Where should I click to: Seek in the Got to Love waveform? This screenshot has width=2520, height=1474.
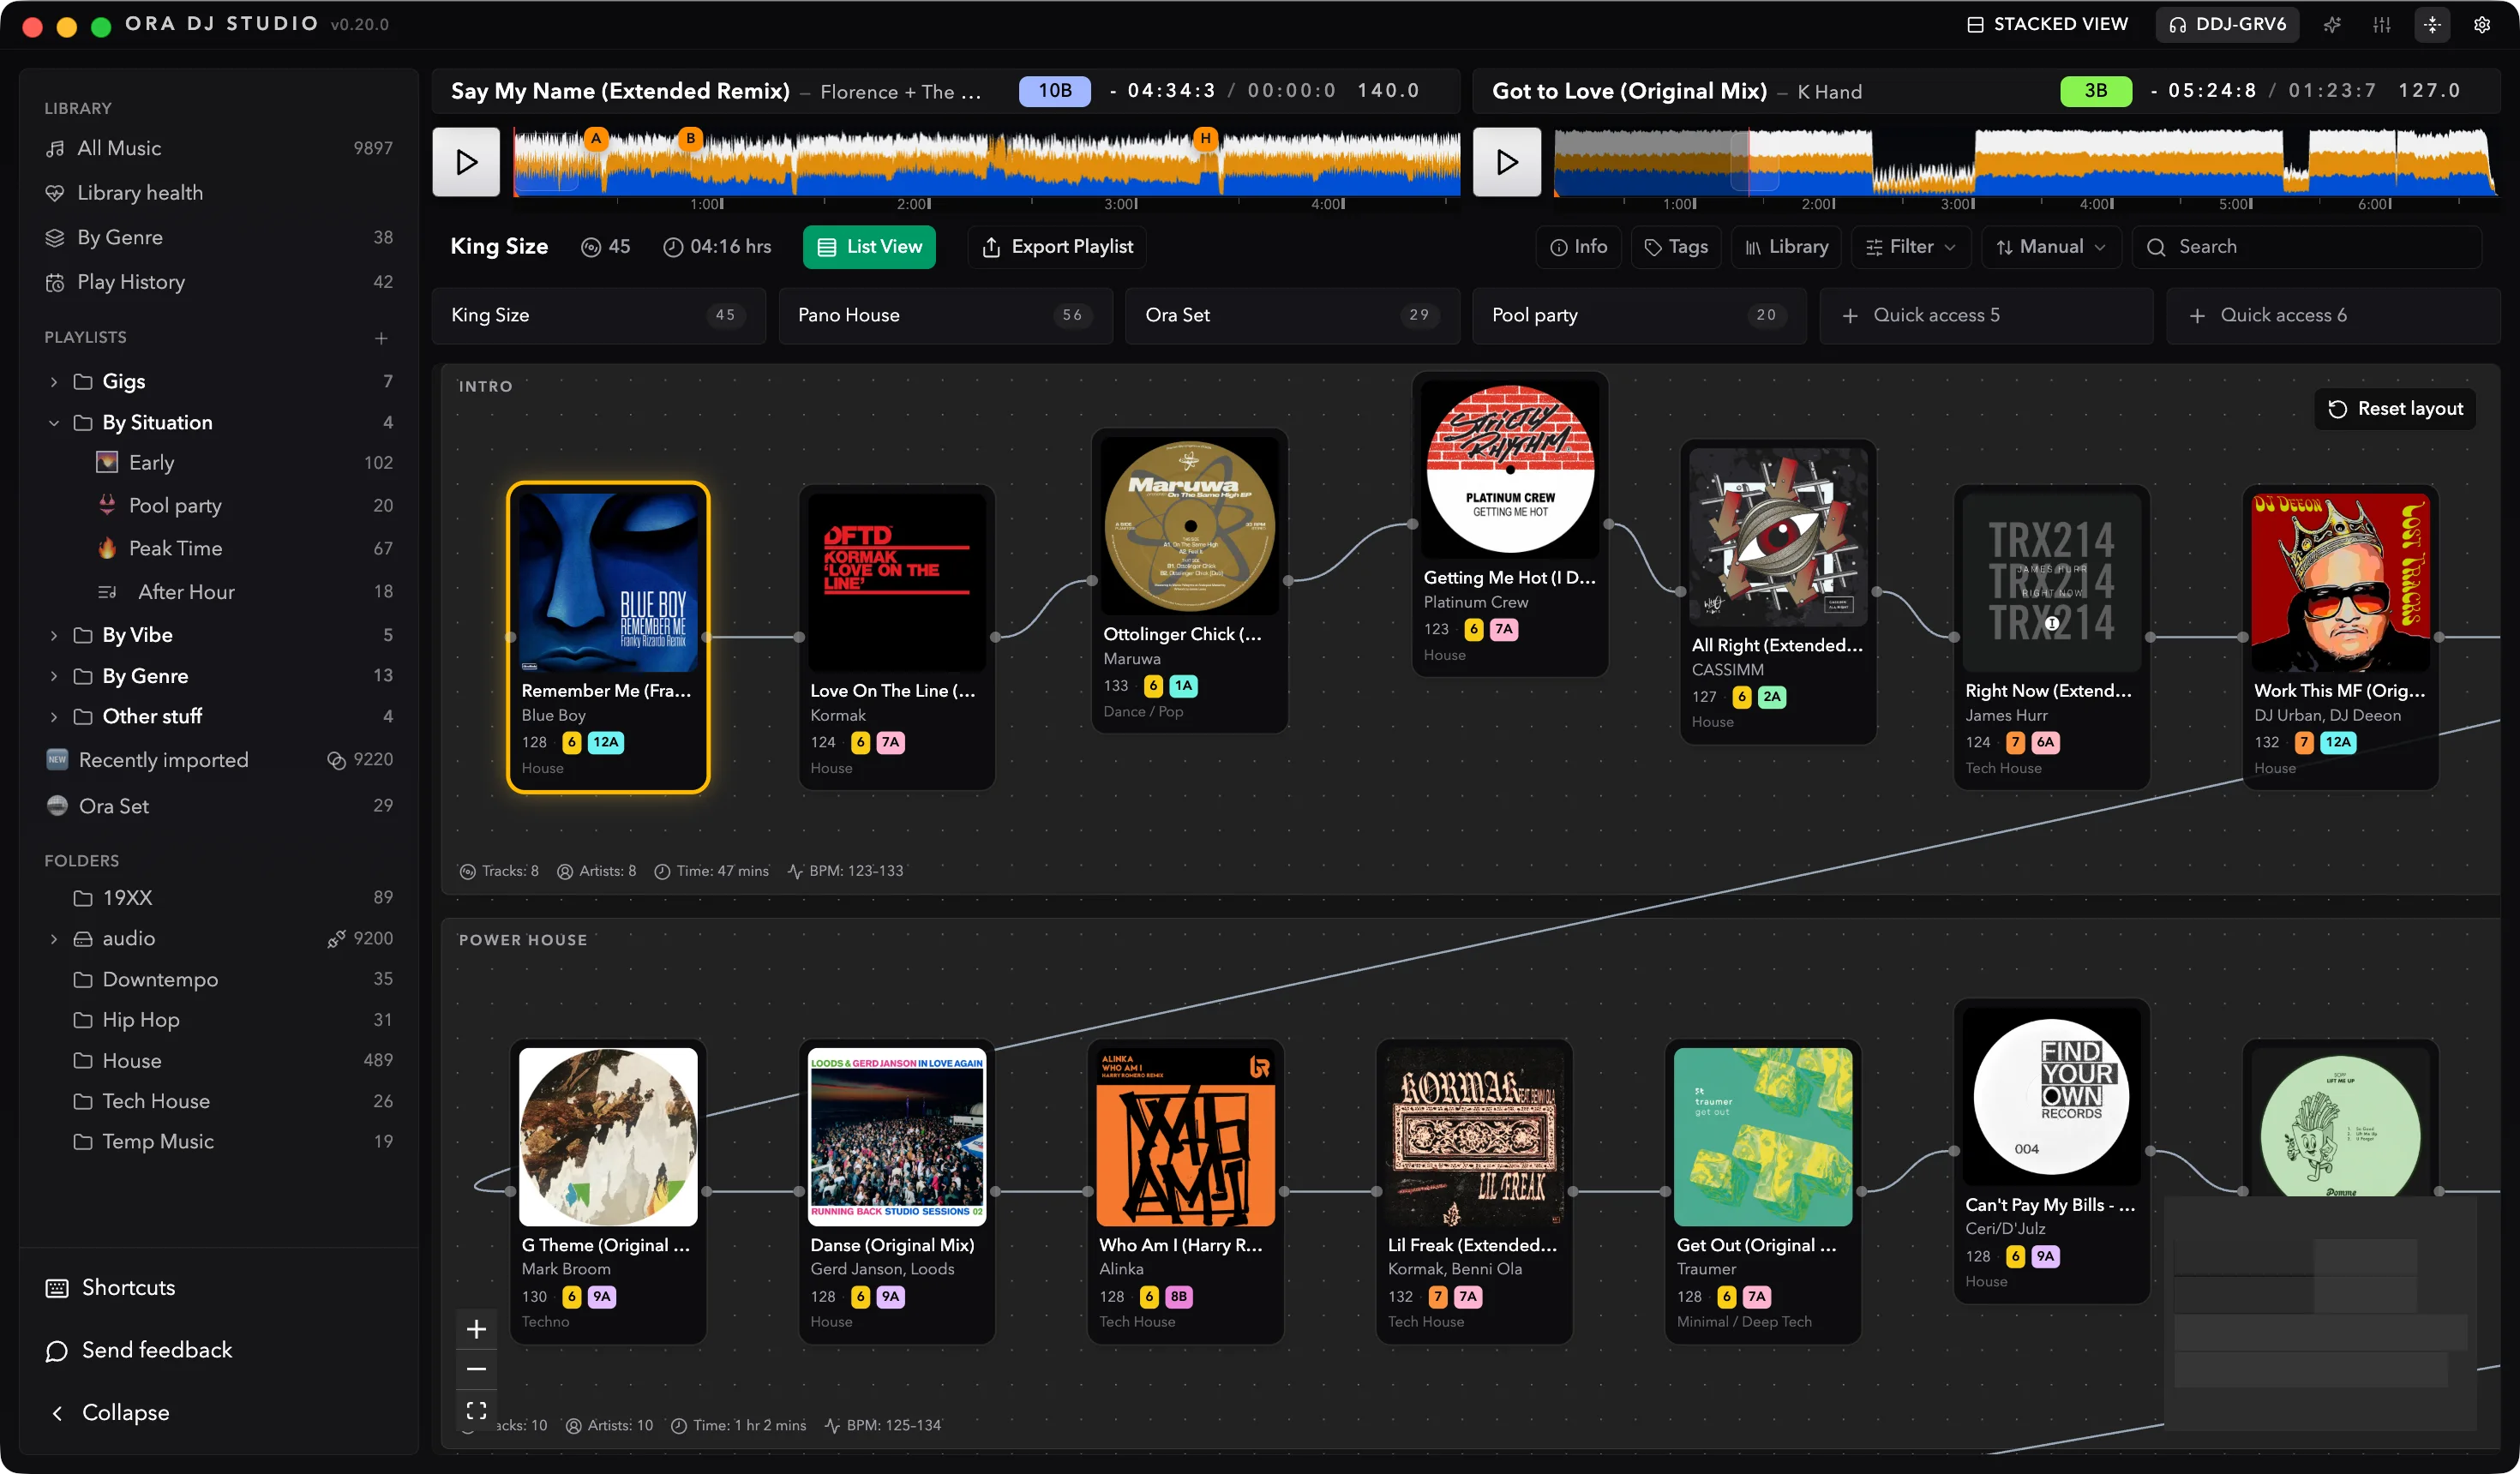tap(2025, 162)
